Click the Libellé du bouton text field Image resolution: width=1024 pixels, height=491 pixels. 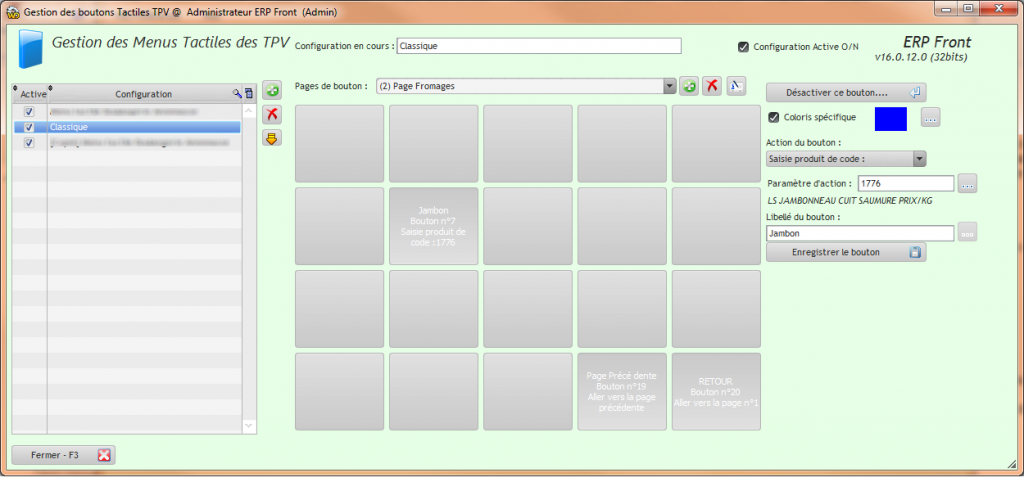pos(859,233)
